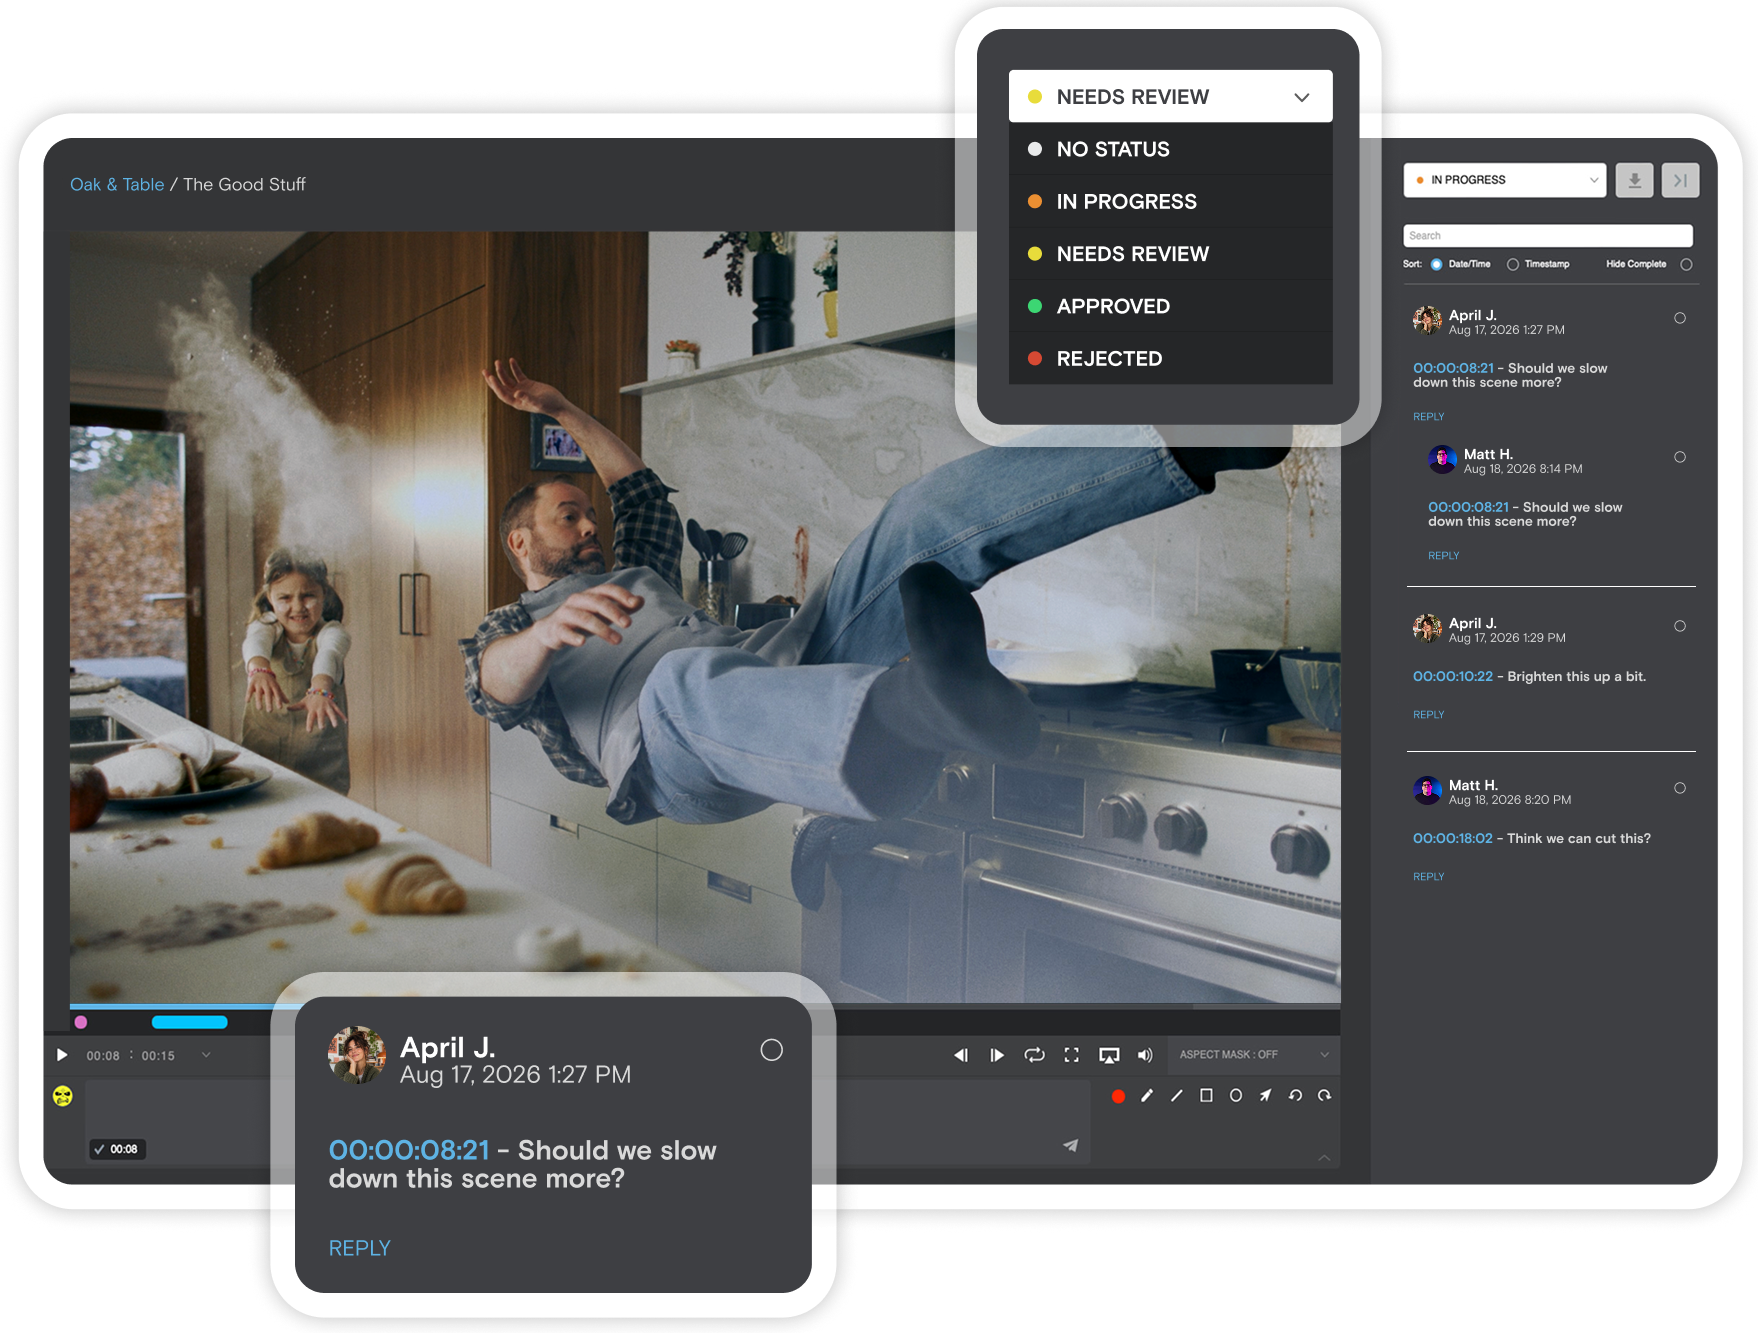Collapse the NEEDS REVIEW status dropdown
The width and height of the screenshot is (1758, 1333).
tap(1170, 97)
